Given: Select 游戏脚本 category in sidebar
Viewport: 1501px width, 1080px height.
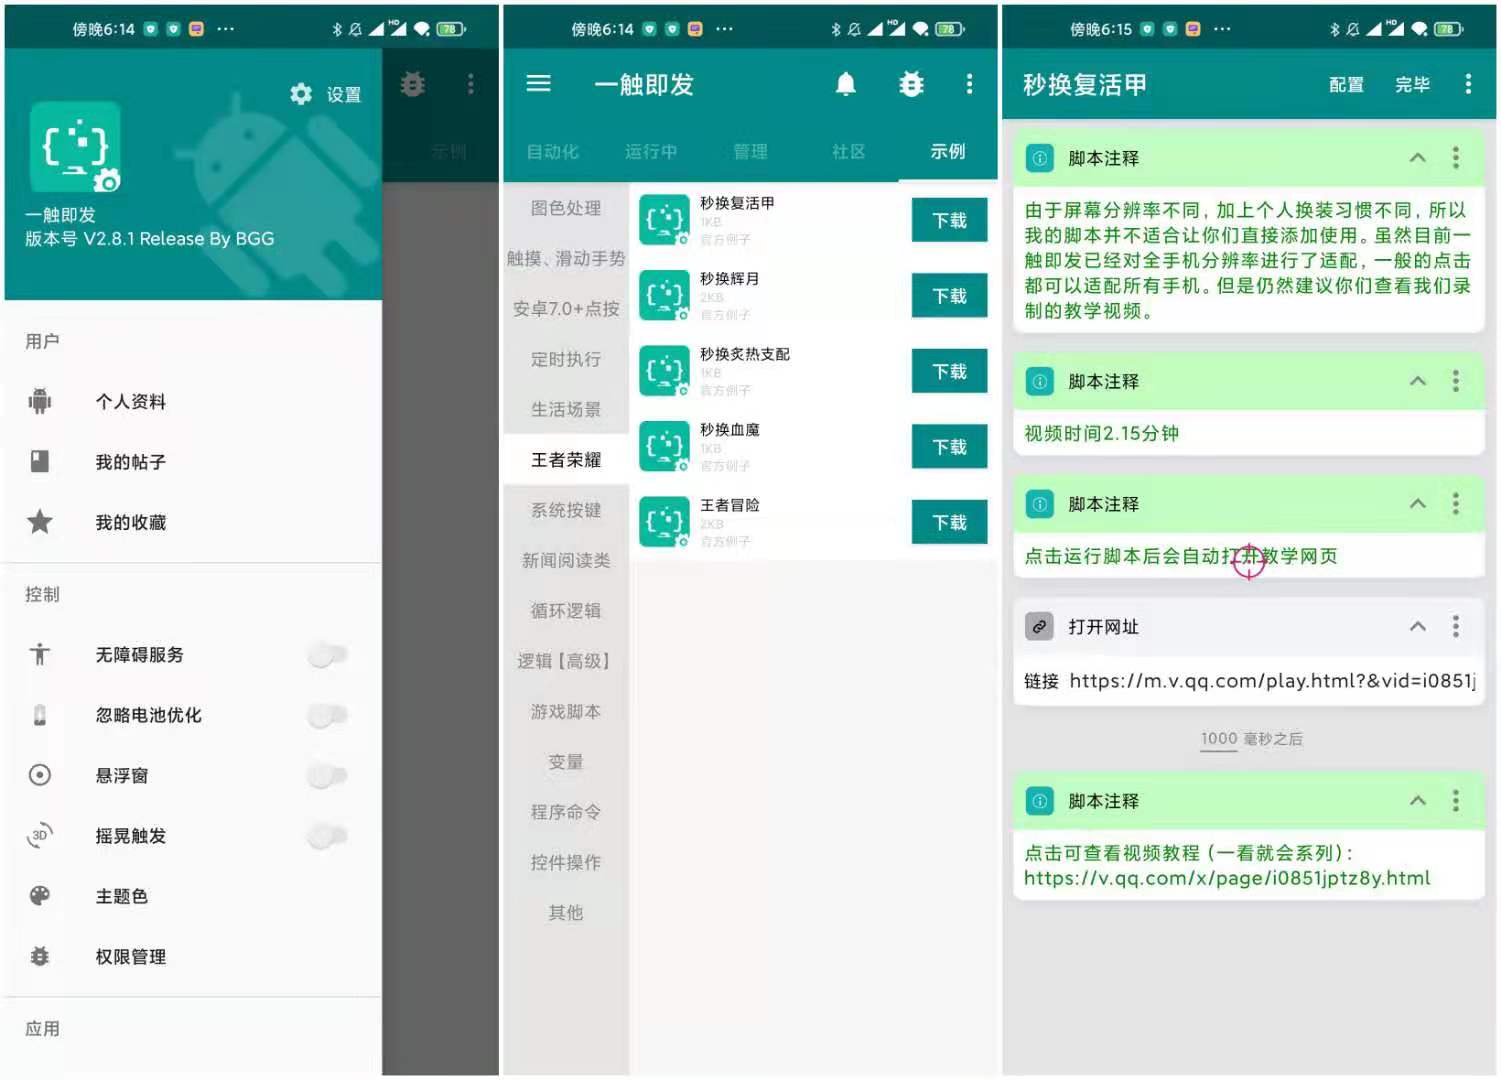Looking at the screenshot, I should click(x=566, y=712).
